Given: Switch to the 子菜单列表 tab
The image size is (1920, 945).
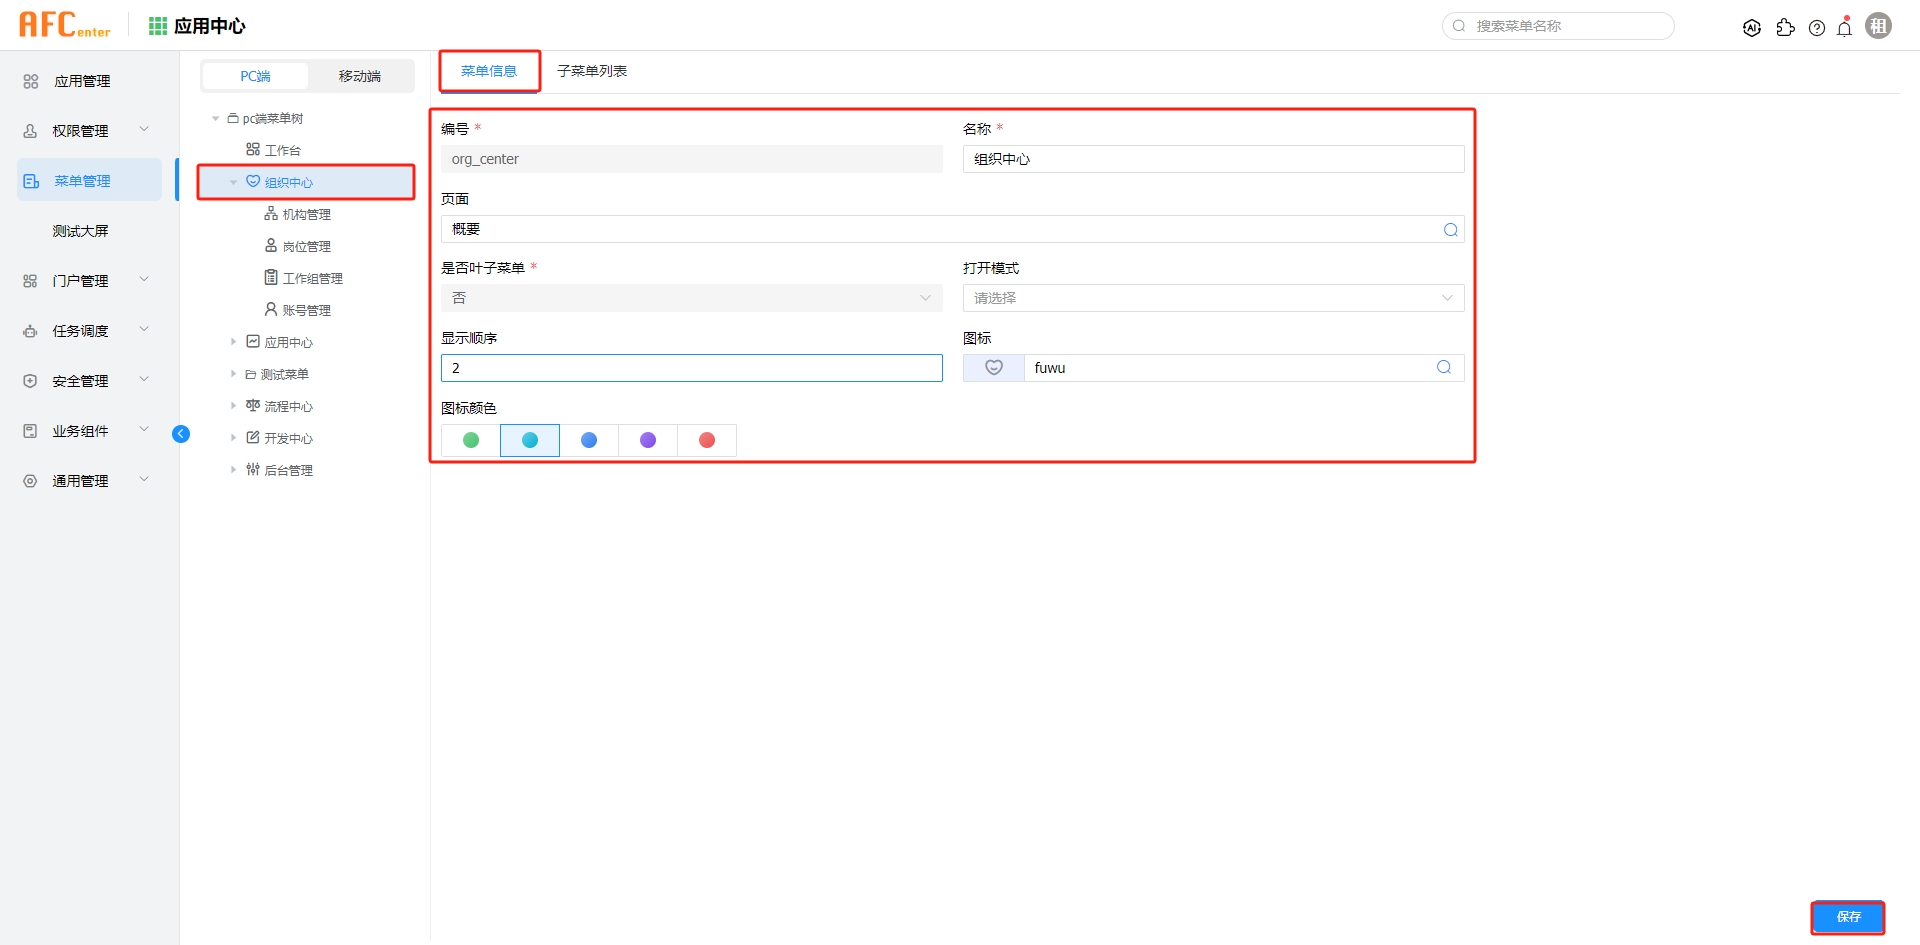Looking at the screenshot, I should (592, 71).
